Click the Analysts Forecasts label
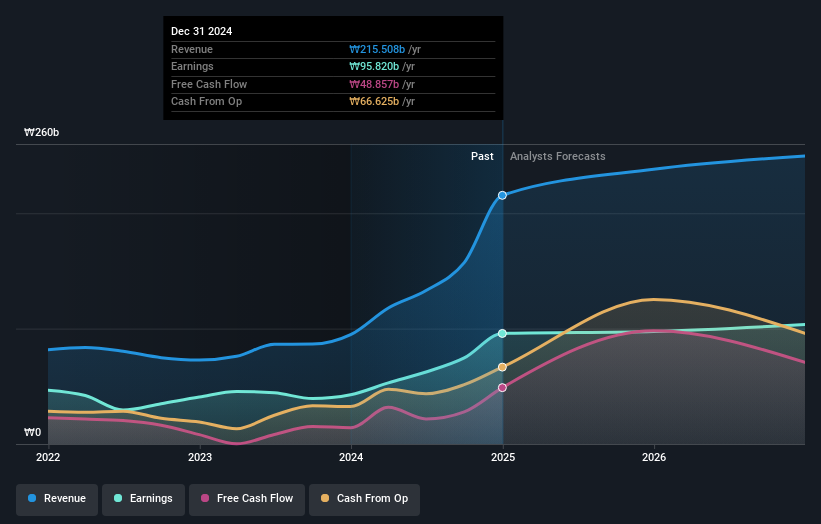This screenshot has width=821, height=524. 558,157
